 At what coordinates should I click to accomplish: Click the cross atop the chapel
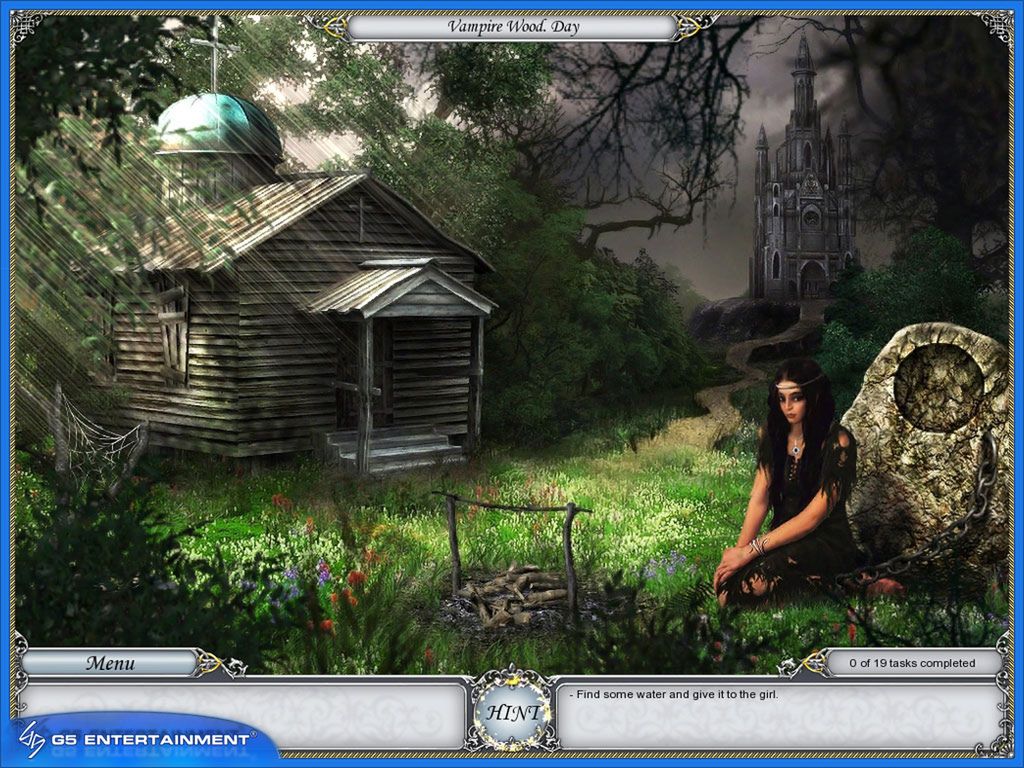coord(214,54)
